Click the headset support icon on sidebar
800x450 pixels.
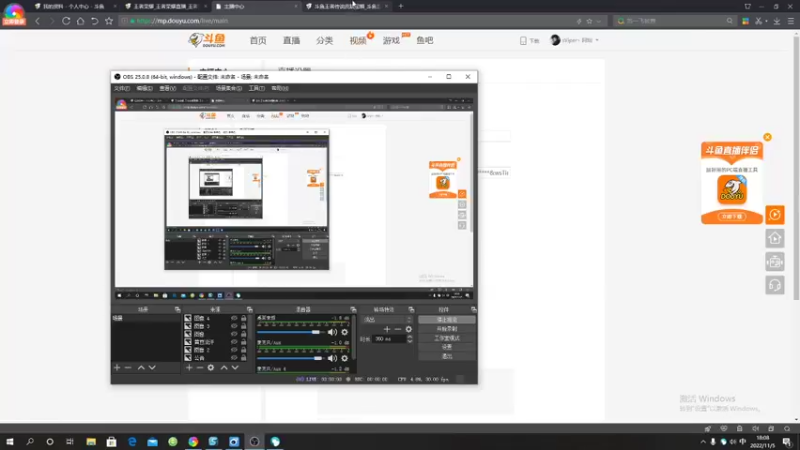774,285
